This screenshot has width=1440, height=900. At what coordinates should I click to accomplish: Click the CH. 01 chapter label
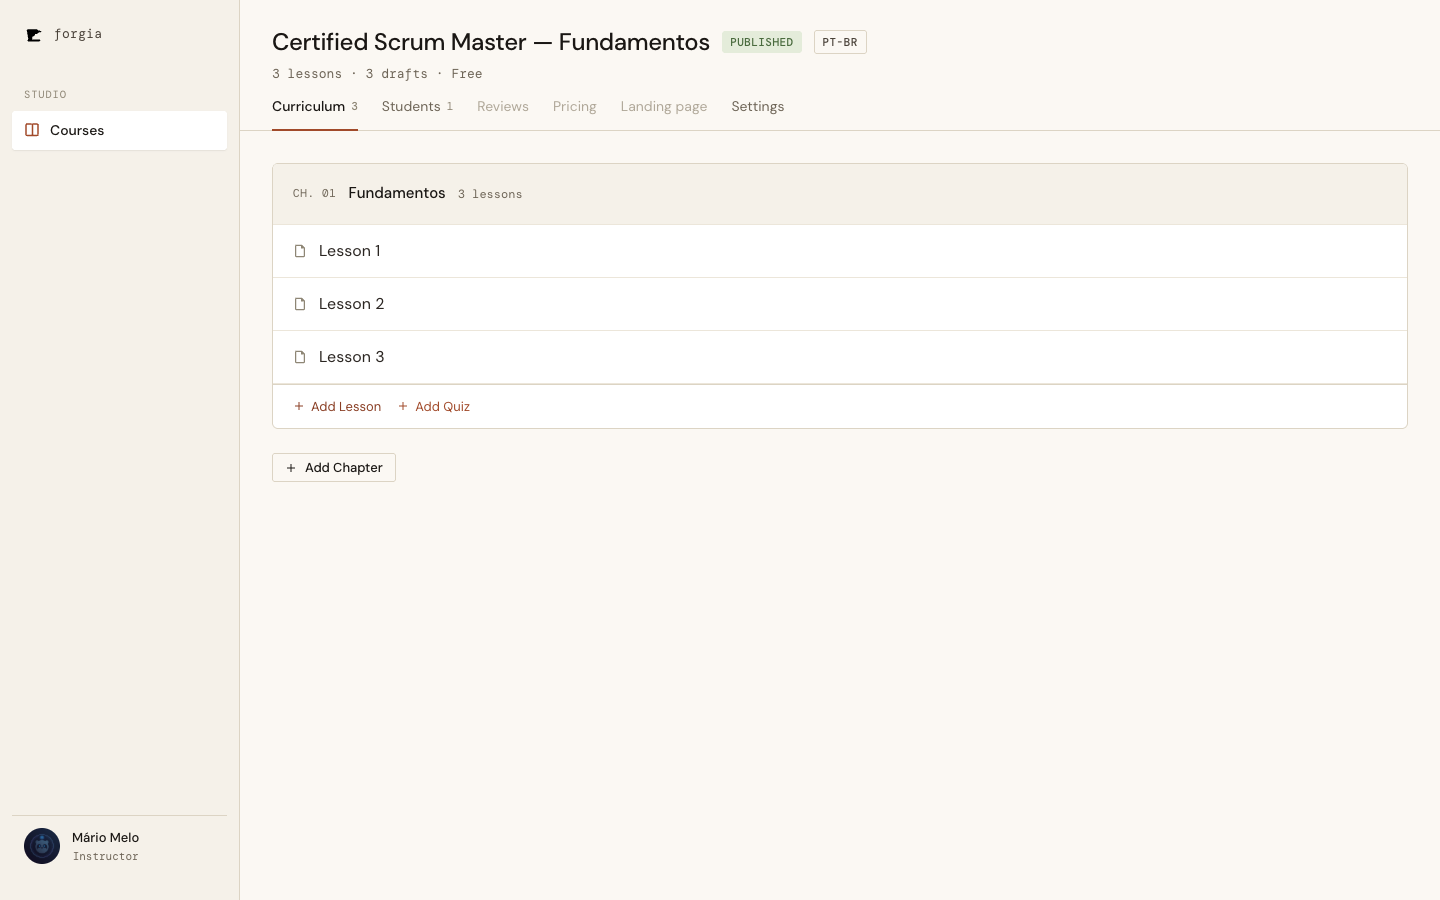click(314, 194)
